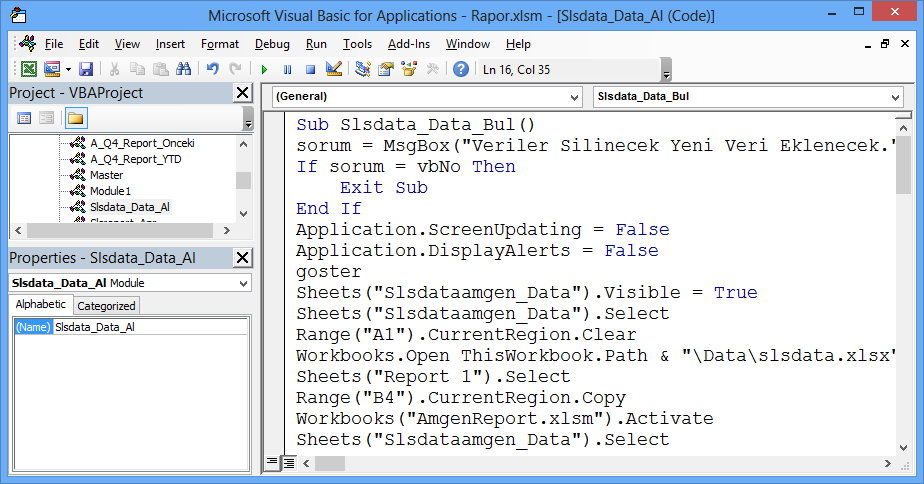
Task: Open the Run menu
Action: pos(316,44)
